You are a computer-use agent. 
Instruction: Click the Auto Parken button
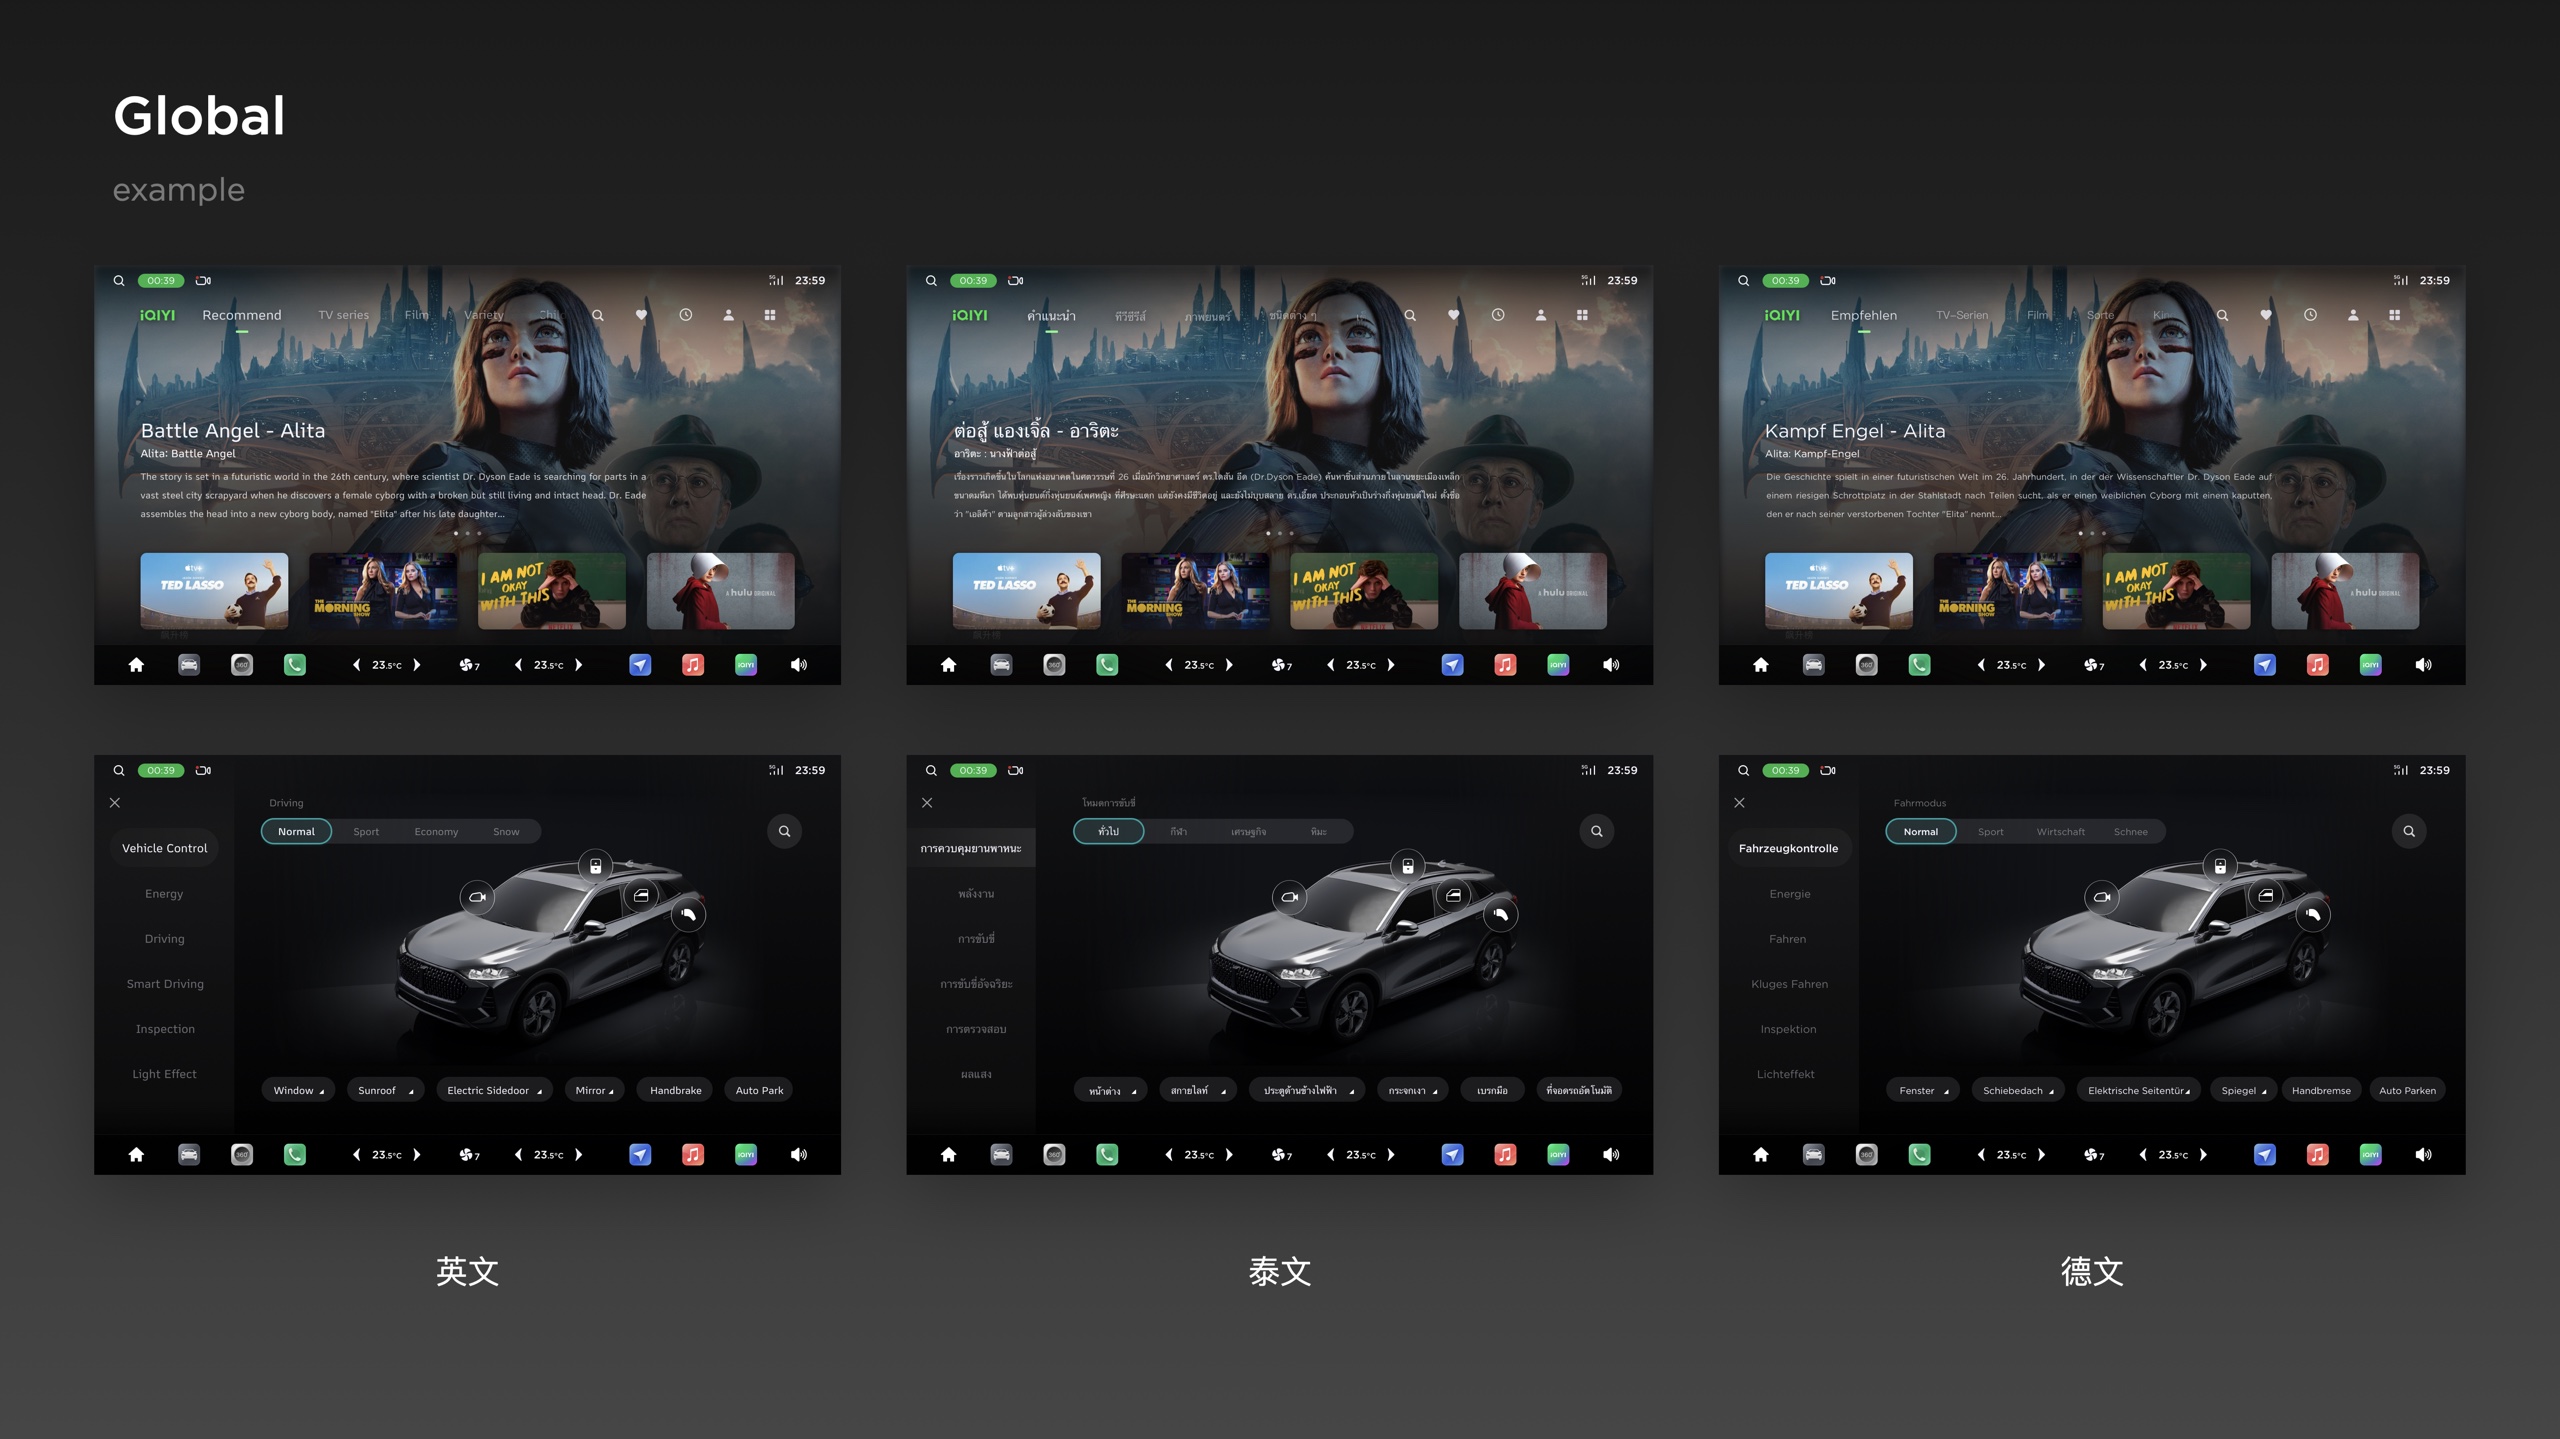click(x=2407, y=1090)
